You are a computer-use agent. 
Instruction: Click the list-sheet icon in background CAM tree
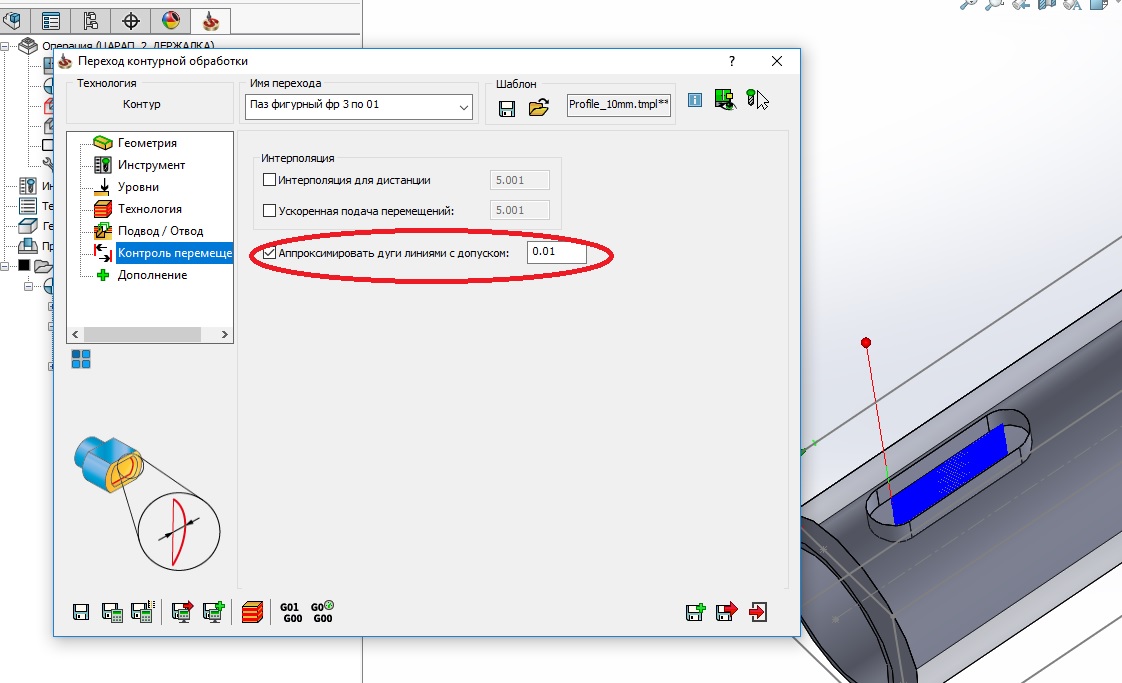click(x=27, y=206)
